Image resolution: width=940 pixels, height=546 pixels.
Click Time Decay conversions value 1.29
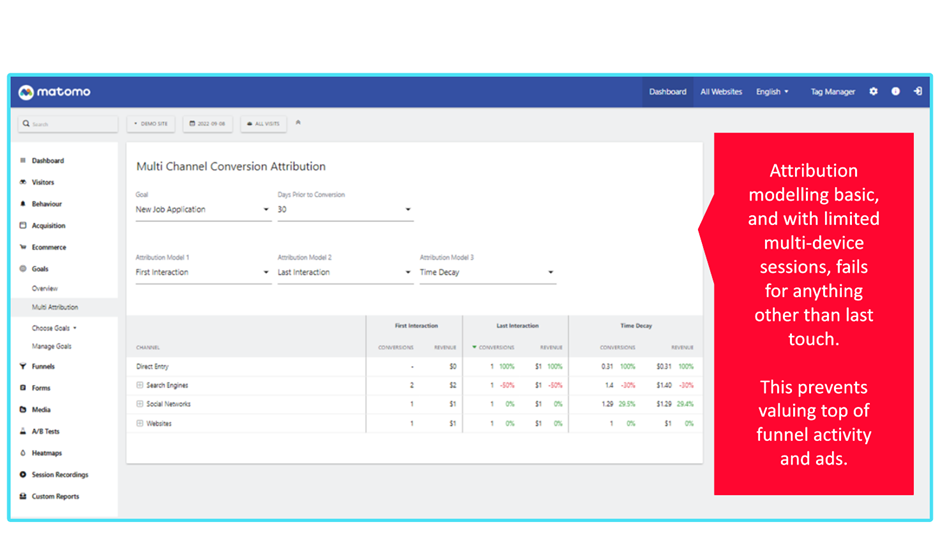pos(607,404)
